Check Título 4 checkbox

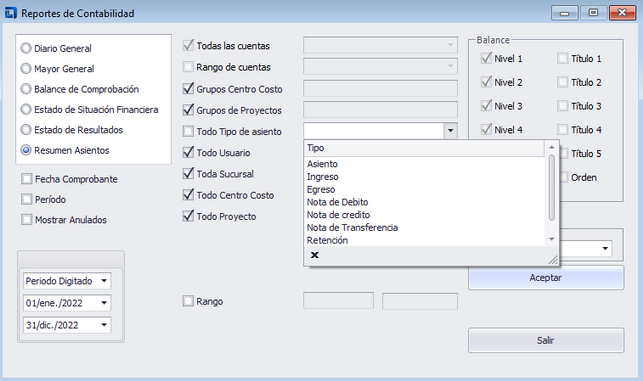(x=563, y=130)
